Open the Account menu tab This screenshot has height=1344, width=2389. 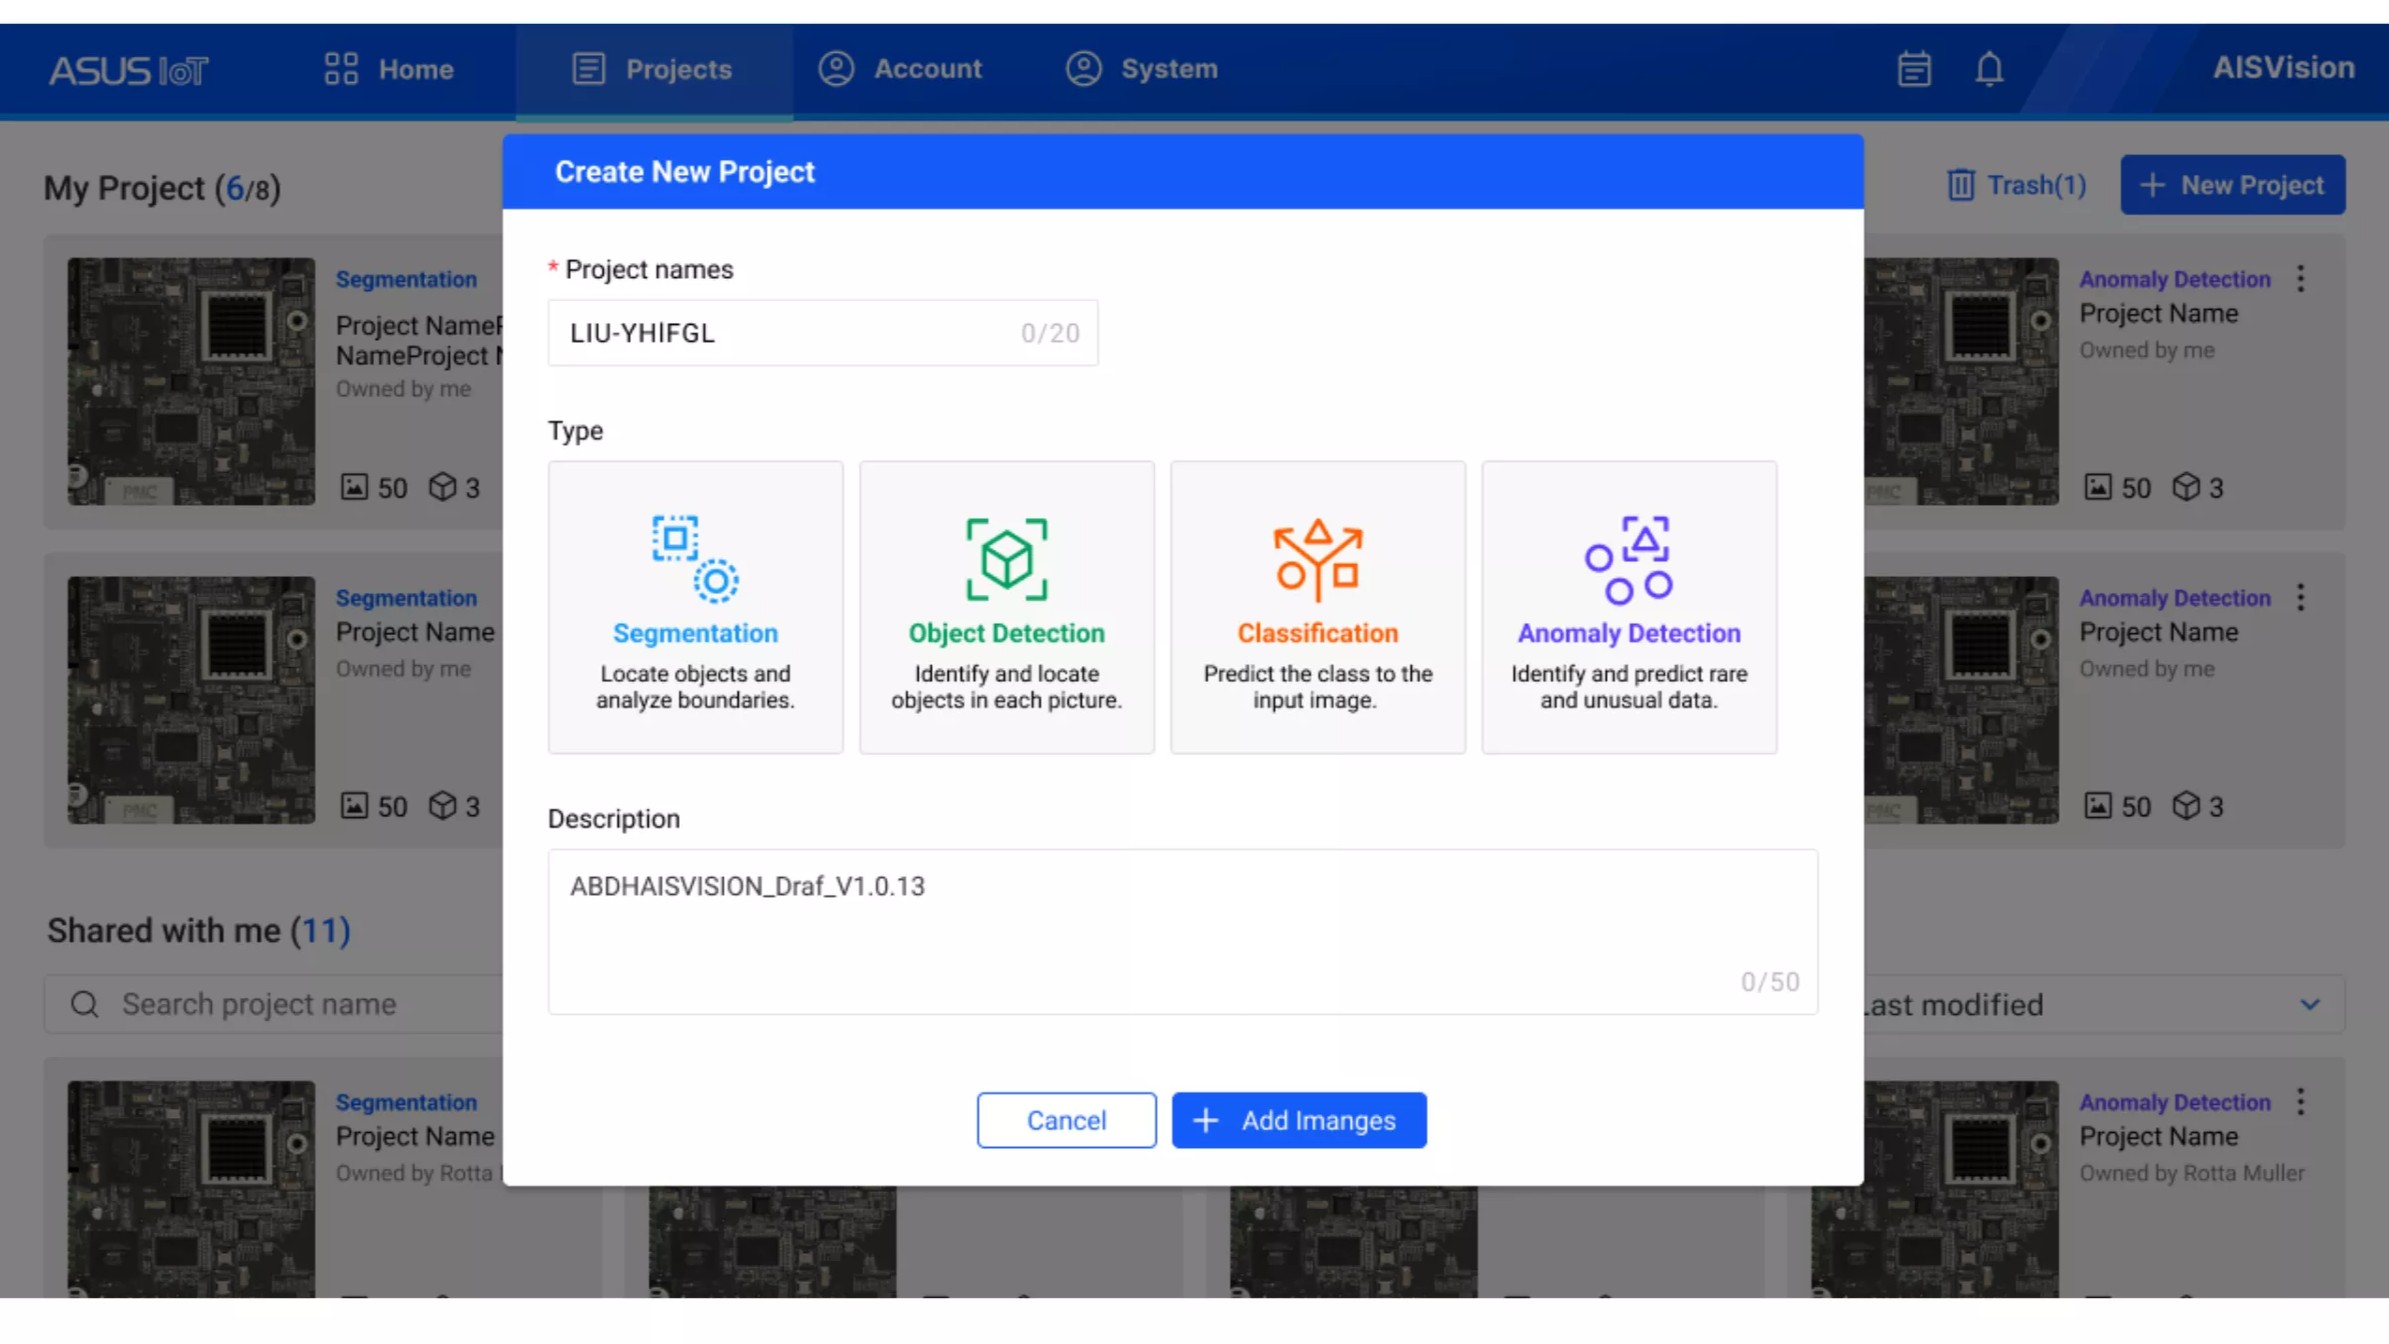pos(900,69)
